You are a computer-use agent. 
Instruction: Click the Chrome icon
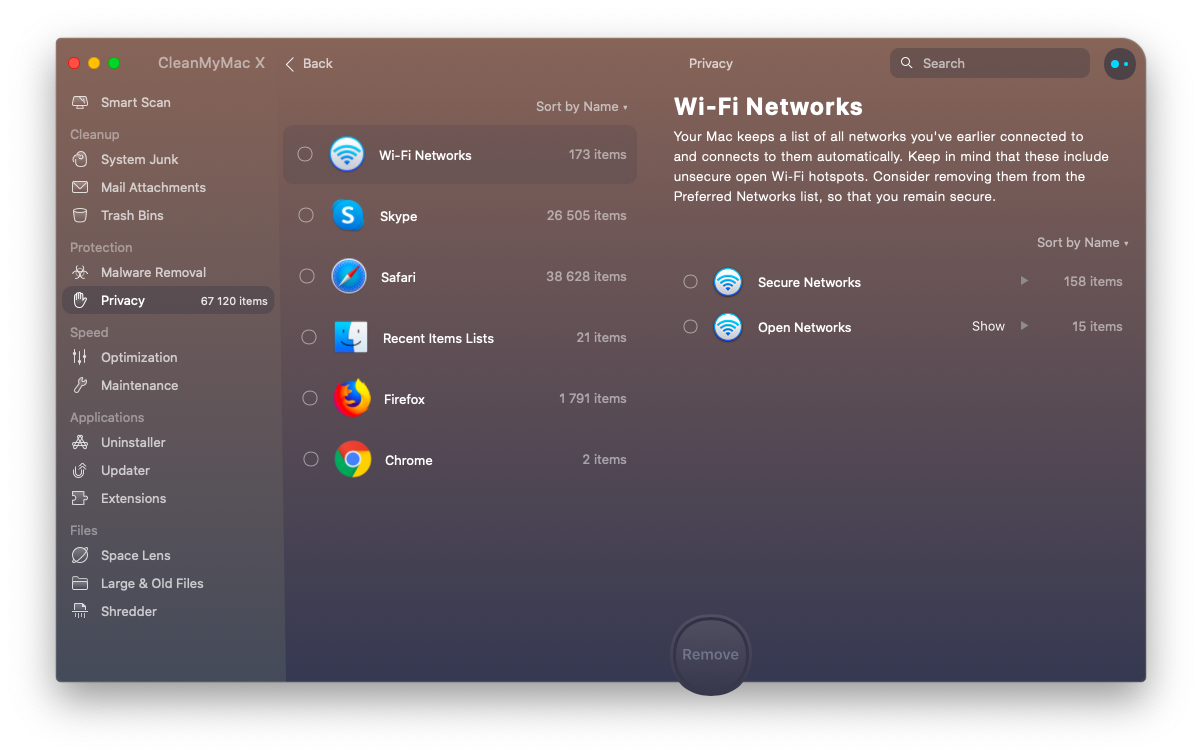(x=353, y=459)
